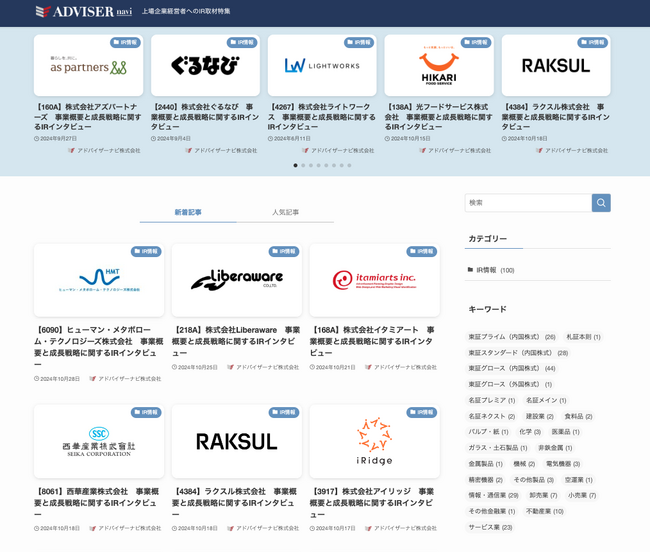Open the RAKSUL carousel thumbnail
650x552 pixels.
[556, 65]
